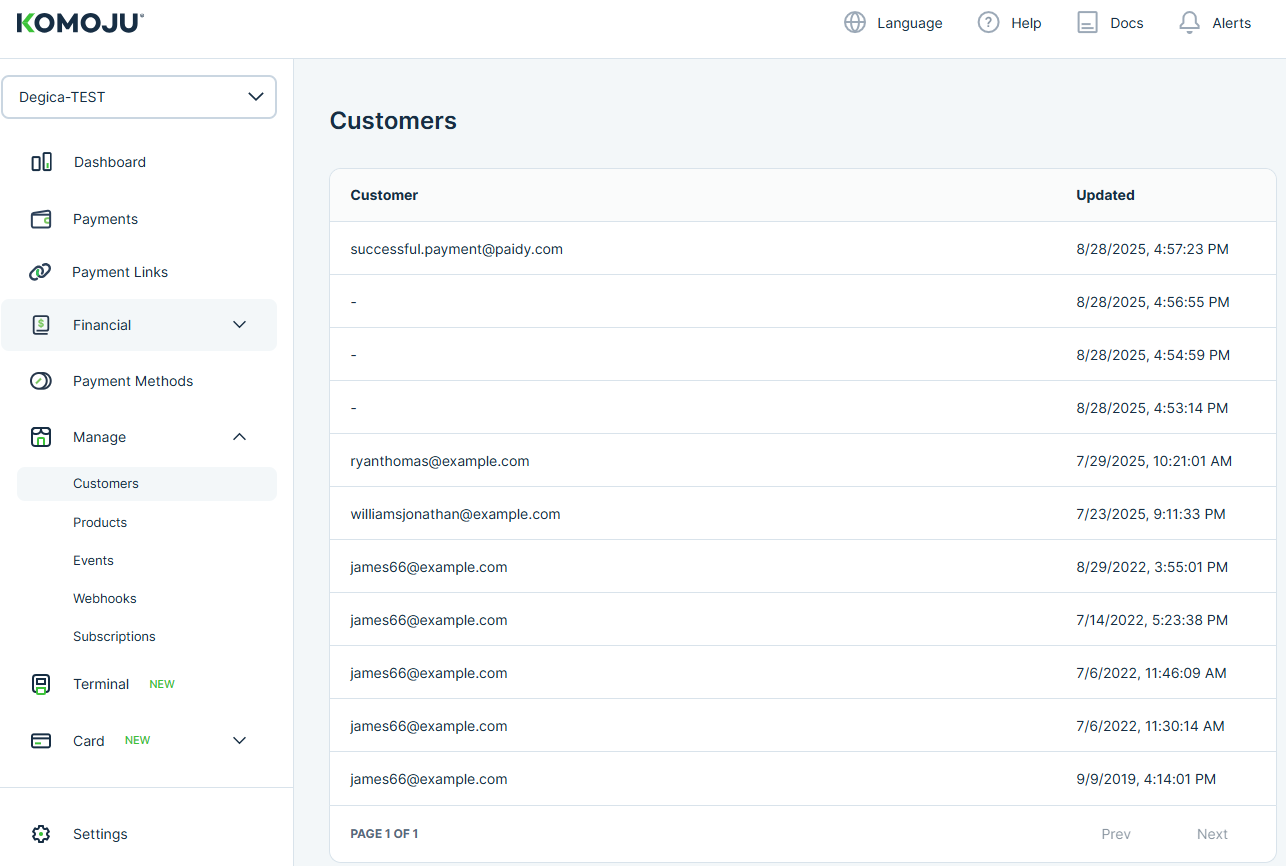Click the Dashboard chart icon
Image resolution: width=1286 pixels, height=866 pixels.
pos(41,162)
